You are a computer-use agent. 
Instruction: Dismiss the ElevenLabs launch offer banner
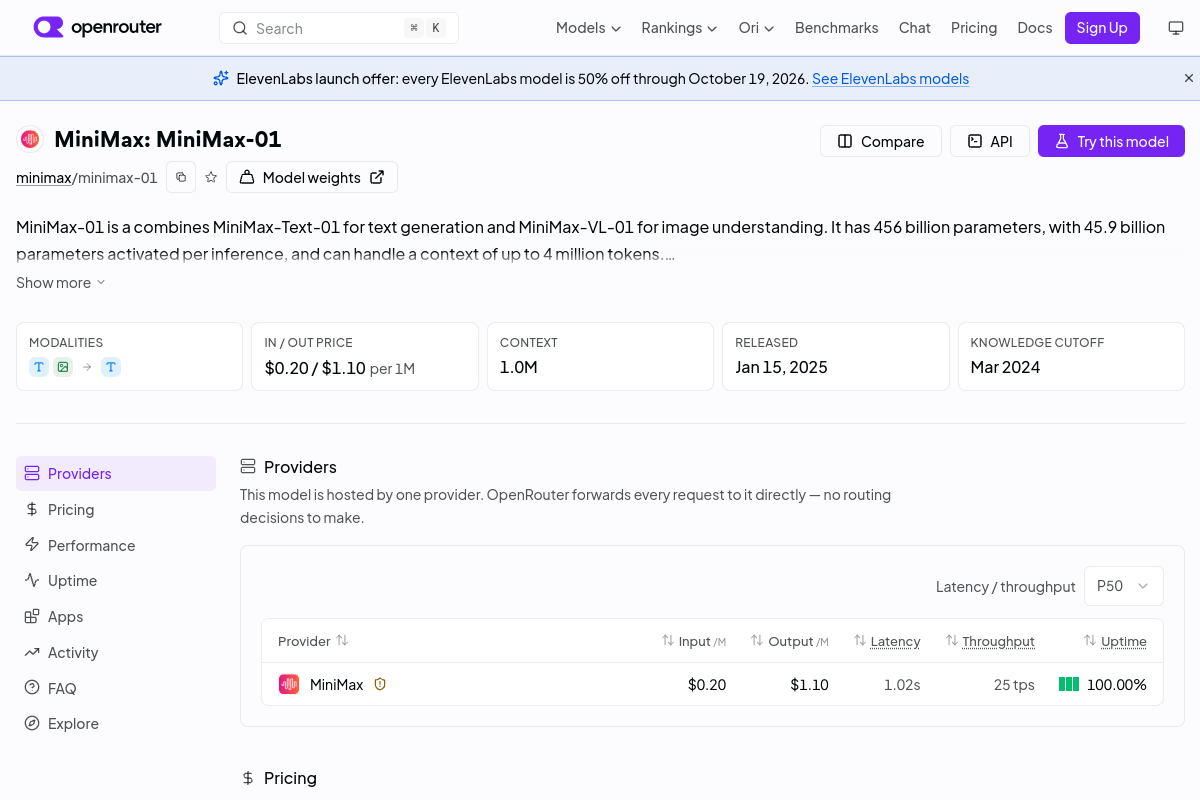pyautogui.click(x=1189, y=78)
